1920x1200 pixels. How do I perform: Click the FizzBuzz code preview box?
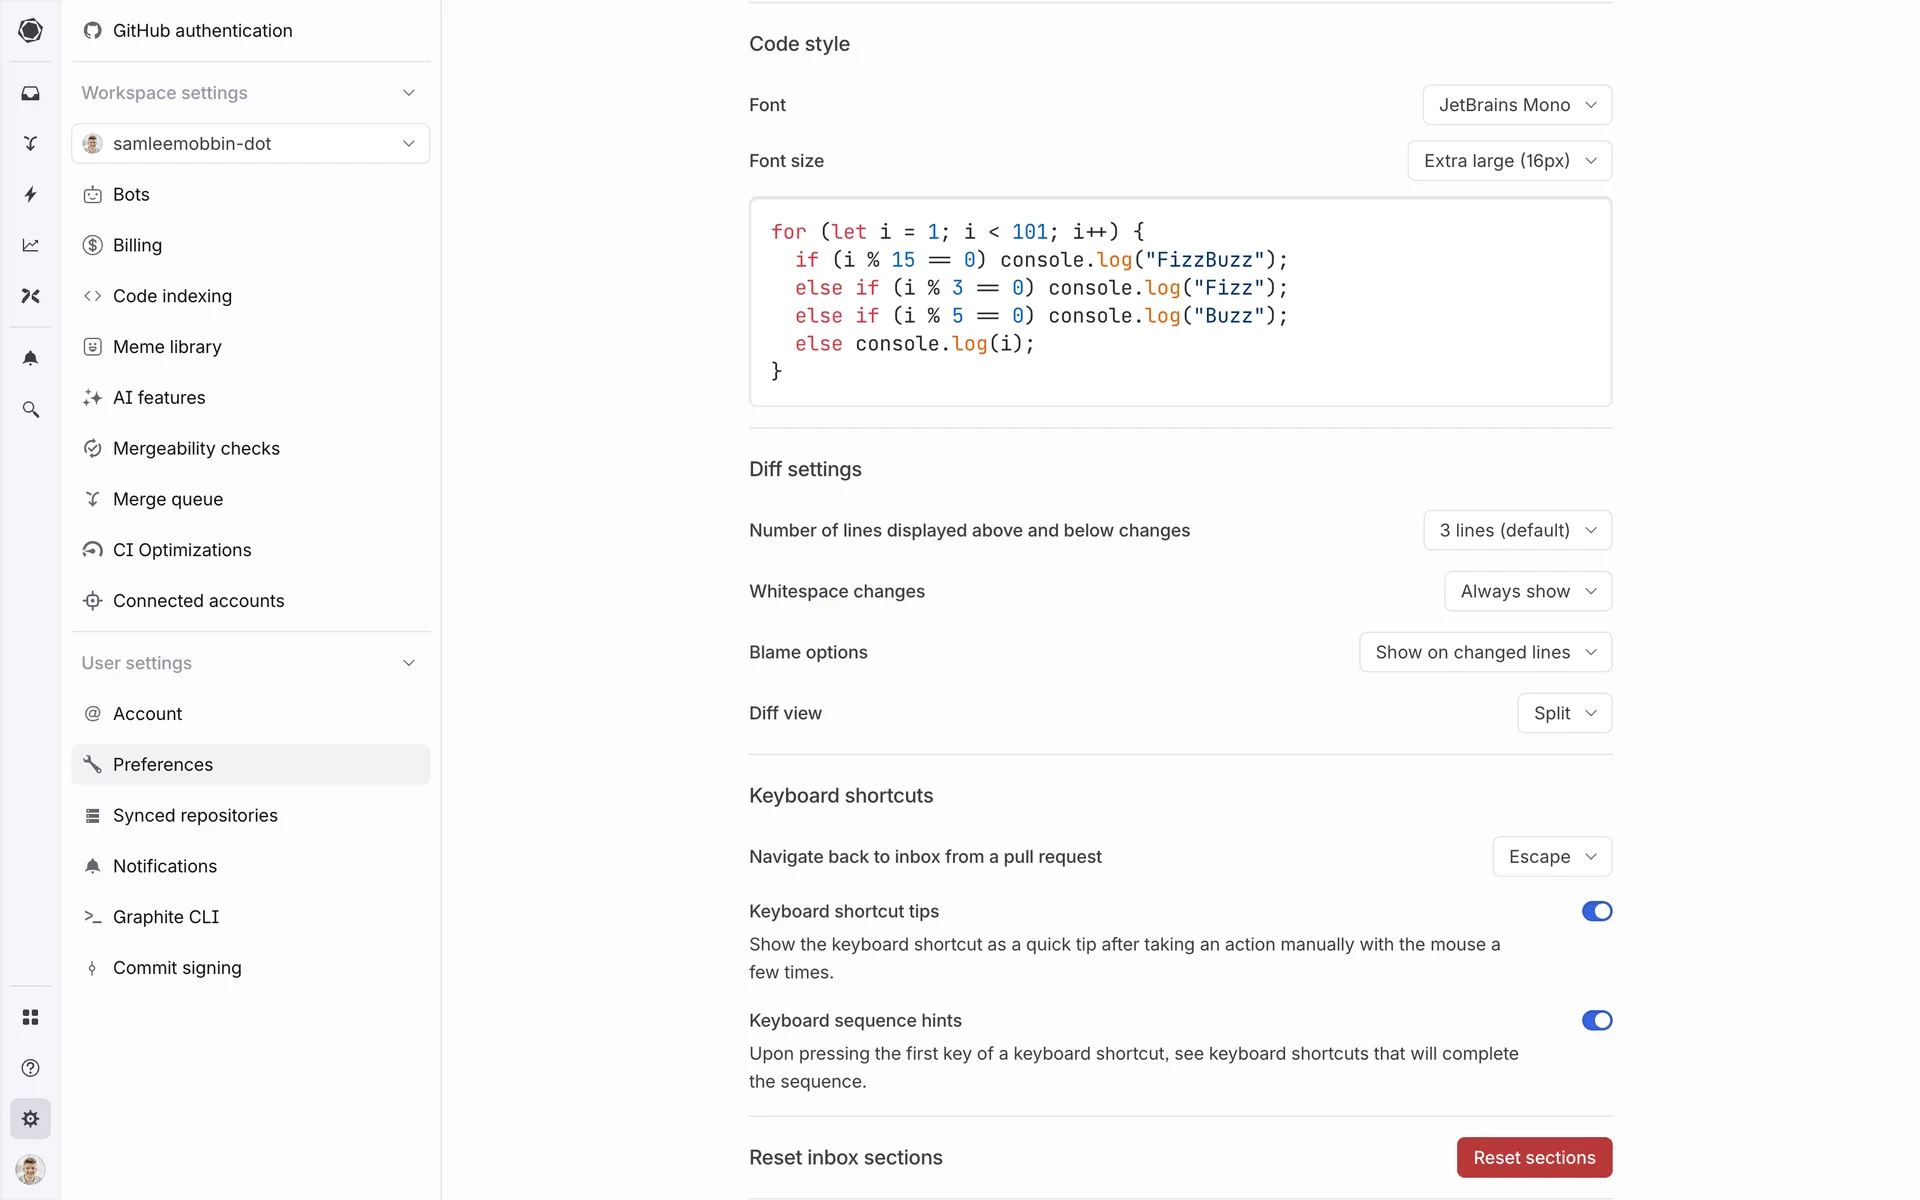point(1180,302)
